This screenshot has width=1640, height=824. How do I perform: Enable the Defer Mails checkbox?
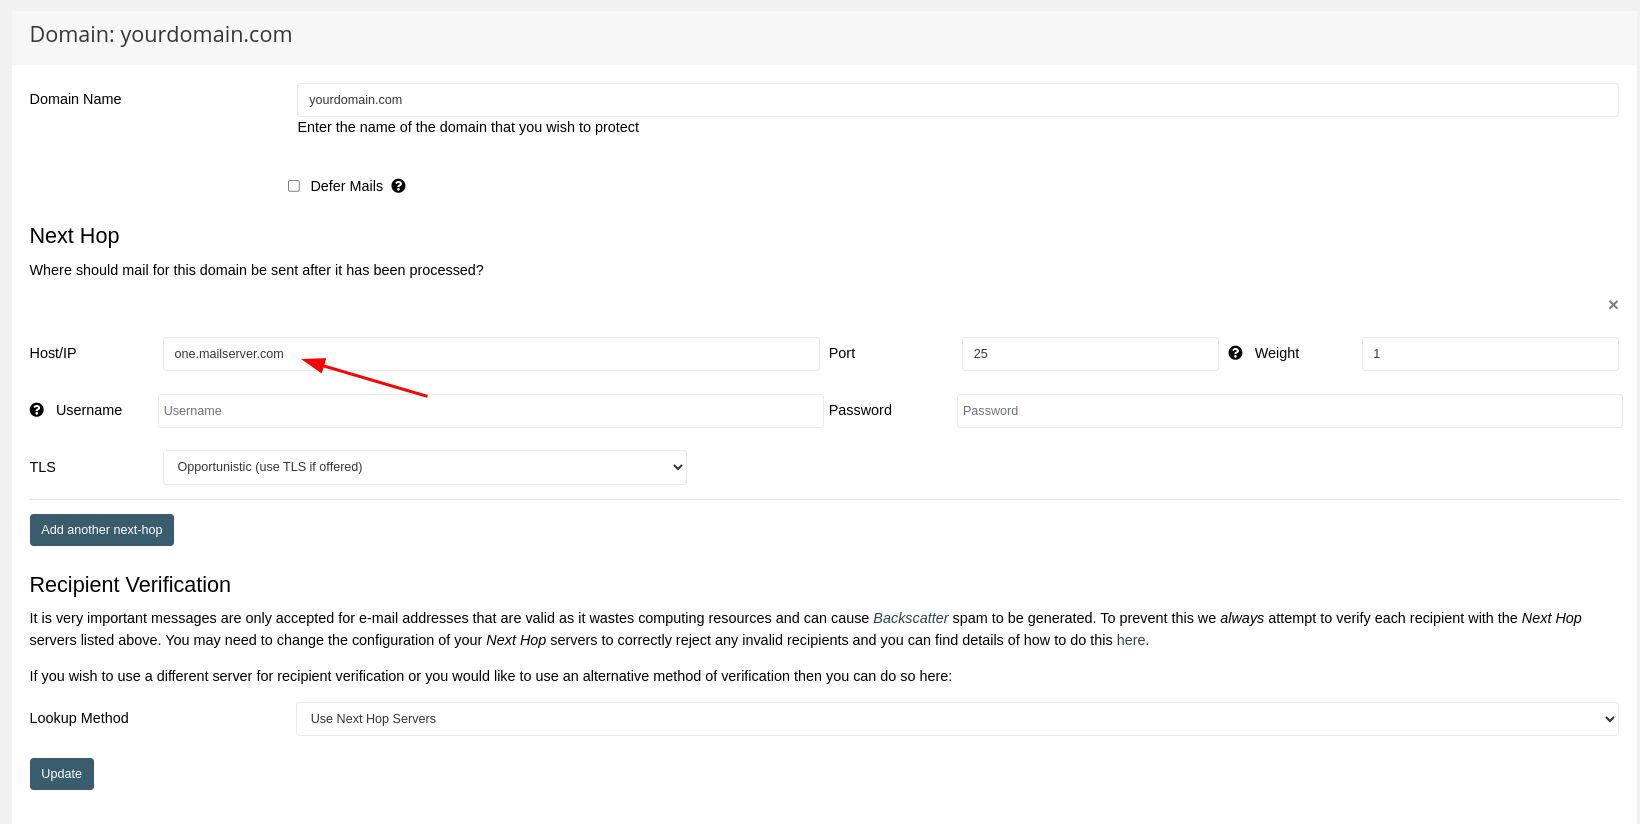(294, 186)
